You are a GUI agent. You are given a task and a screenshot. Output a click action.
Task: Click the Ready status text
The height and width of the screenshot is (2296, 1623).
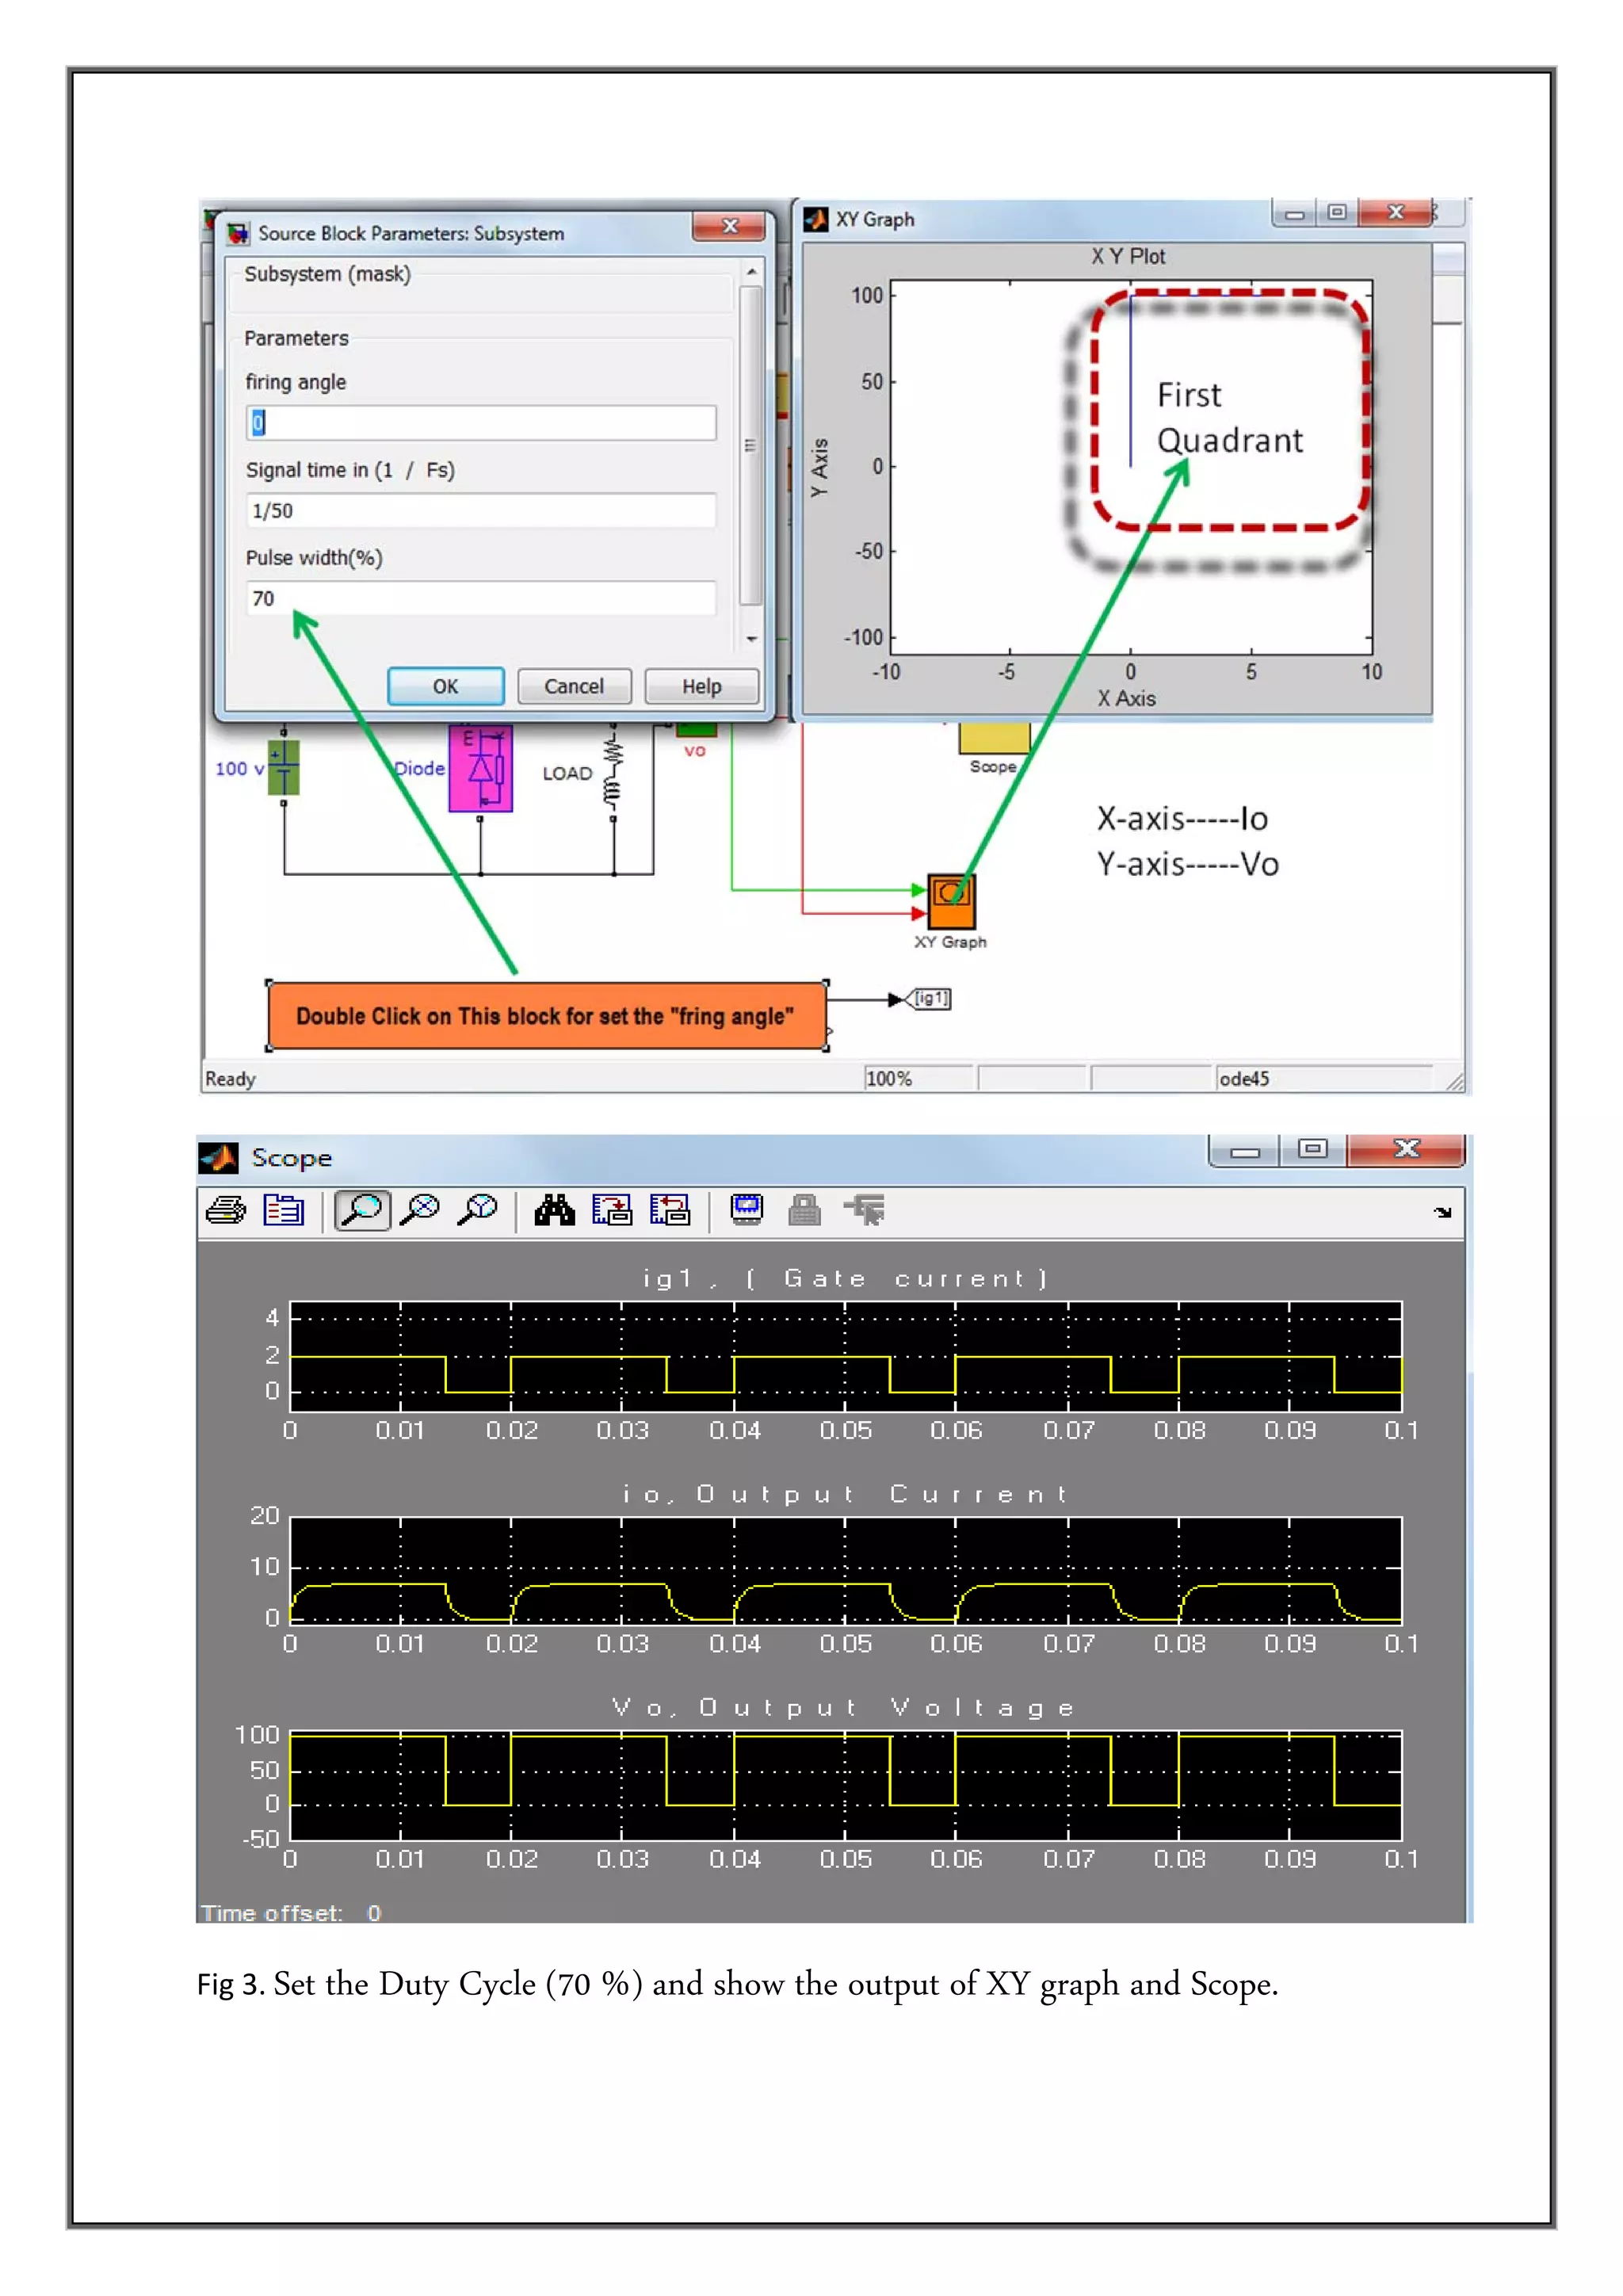pos(231,1079)
